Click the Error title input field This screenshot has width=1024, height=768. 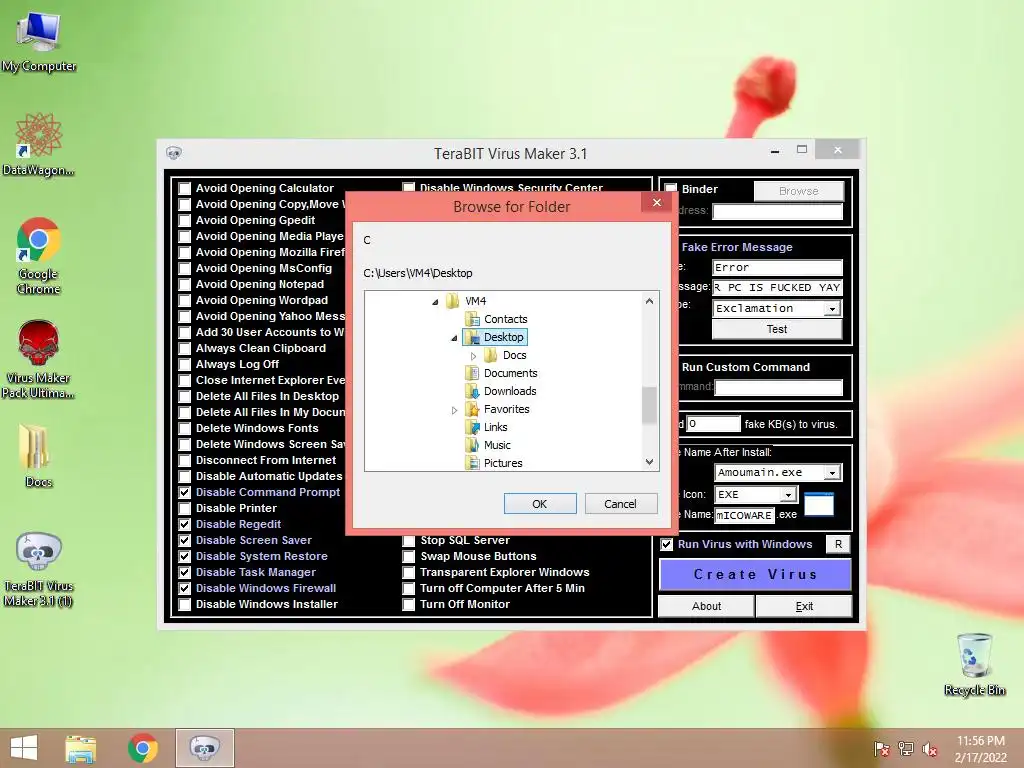point(777,268)
